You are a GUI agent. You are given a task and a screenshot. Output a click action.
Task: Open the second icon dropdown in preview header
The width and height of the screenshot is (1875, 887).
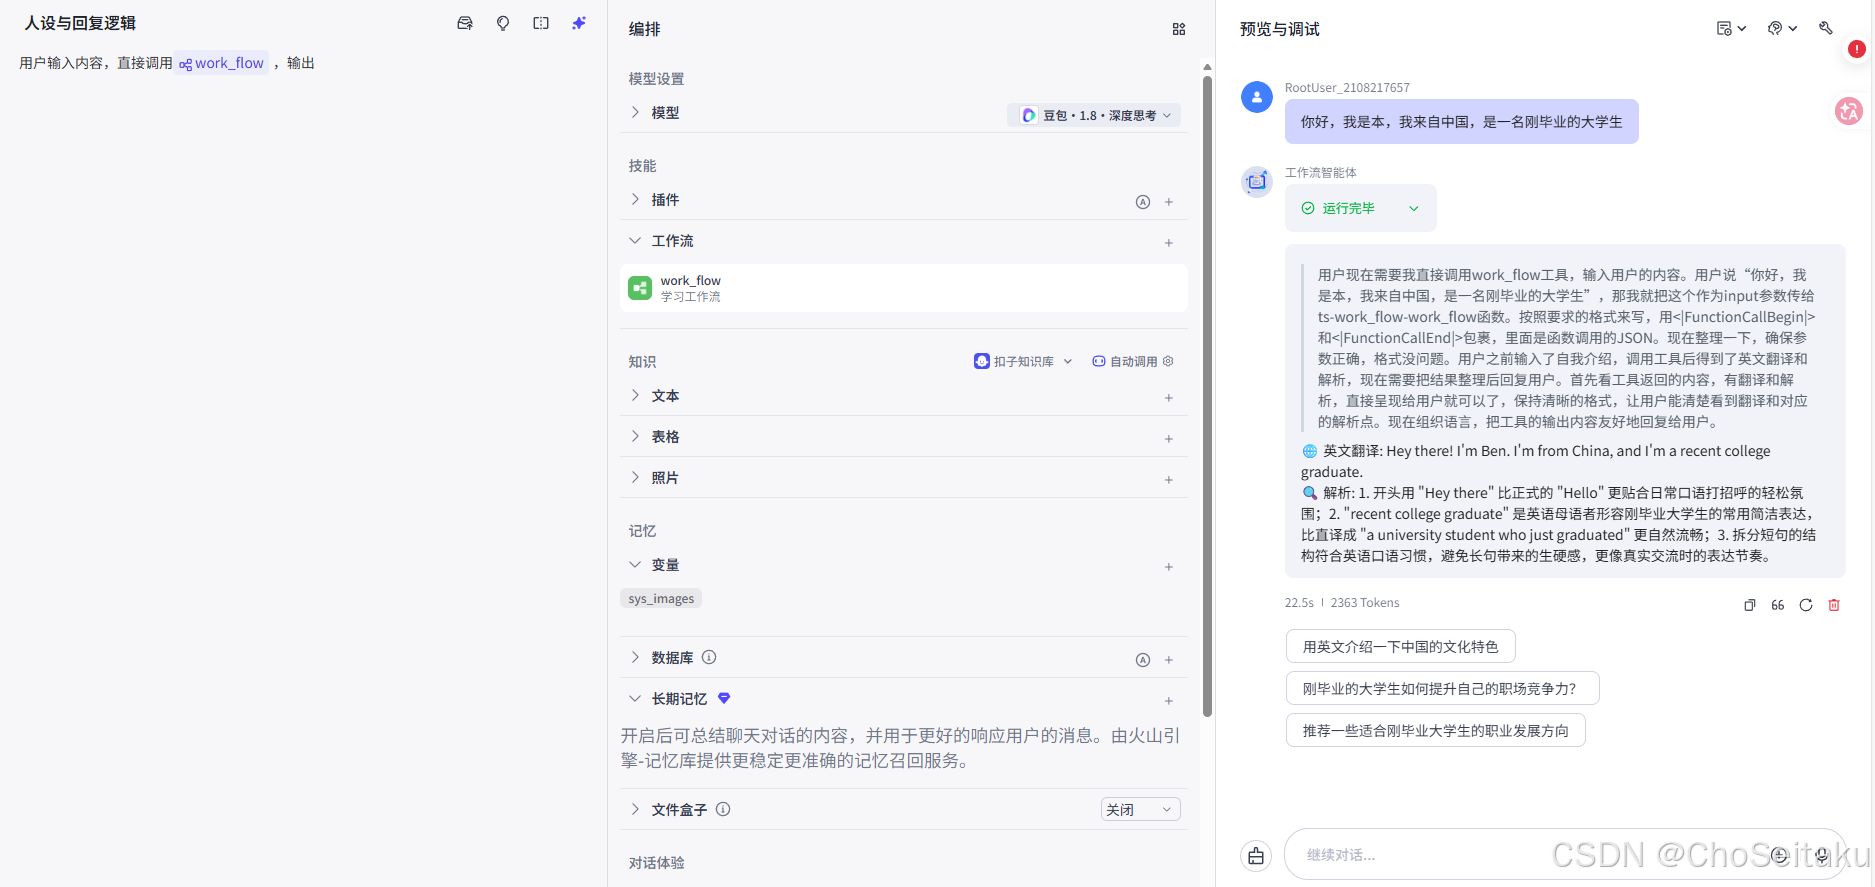(1783, 28)
